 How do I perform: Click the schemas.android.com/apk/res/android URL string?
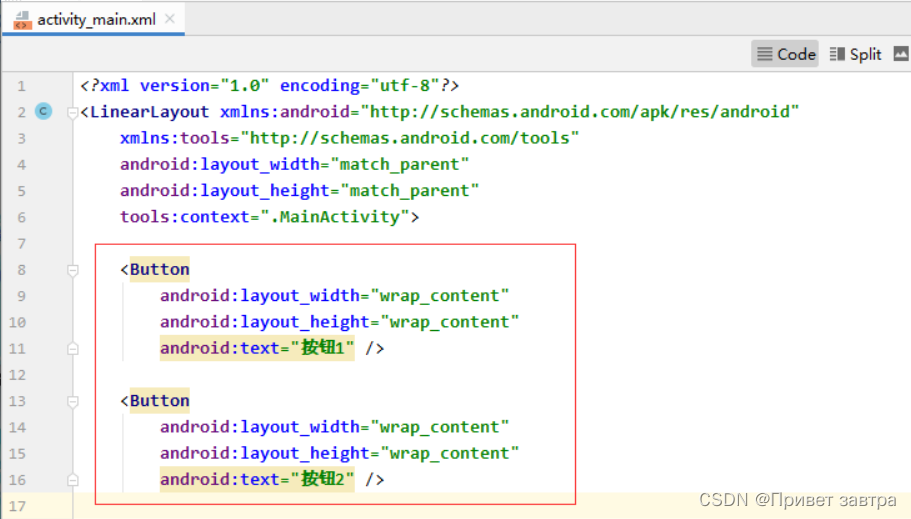[580, 112]
